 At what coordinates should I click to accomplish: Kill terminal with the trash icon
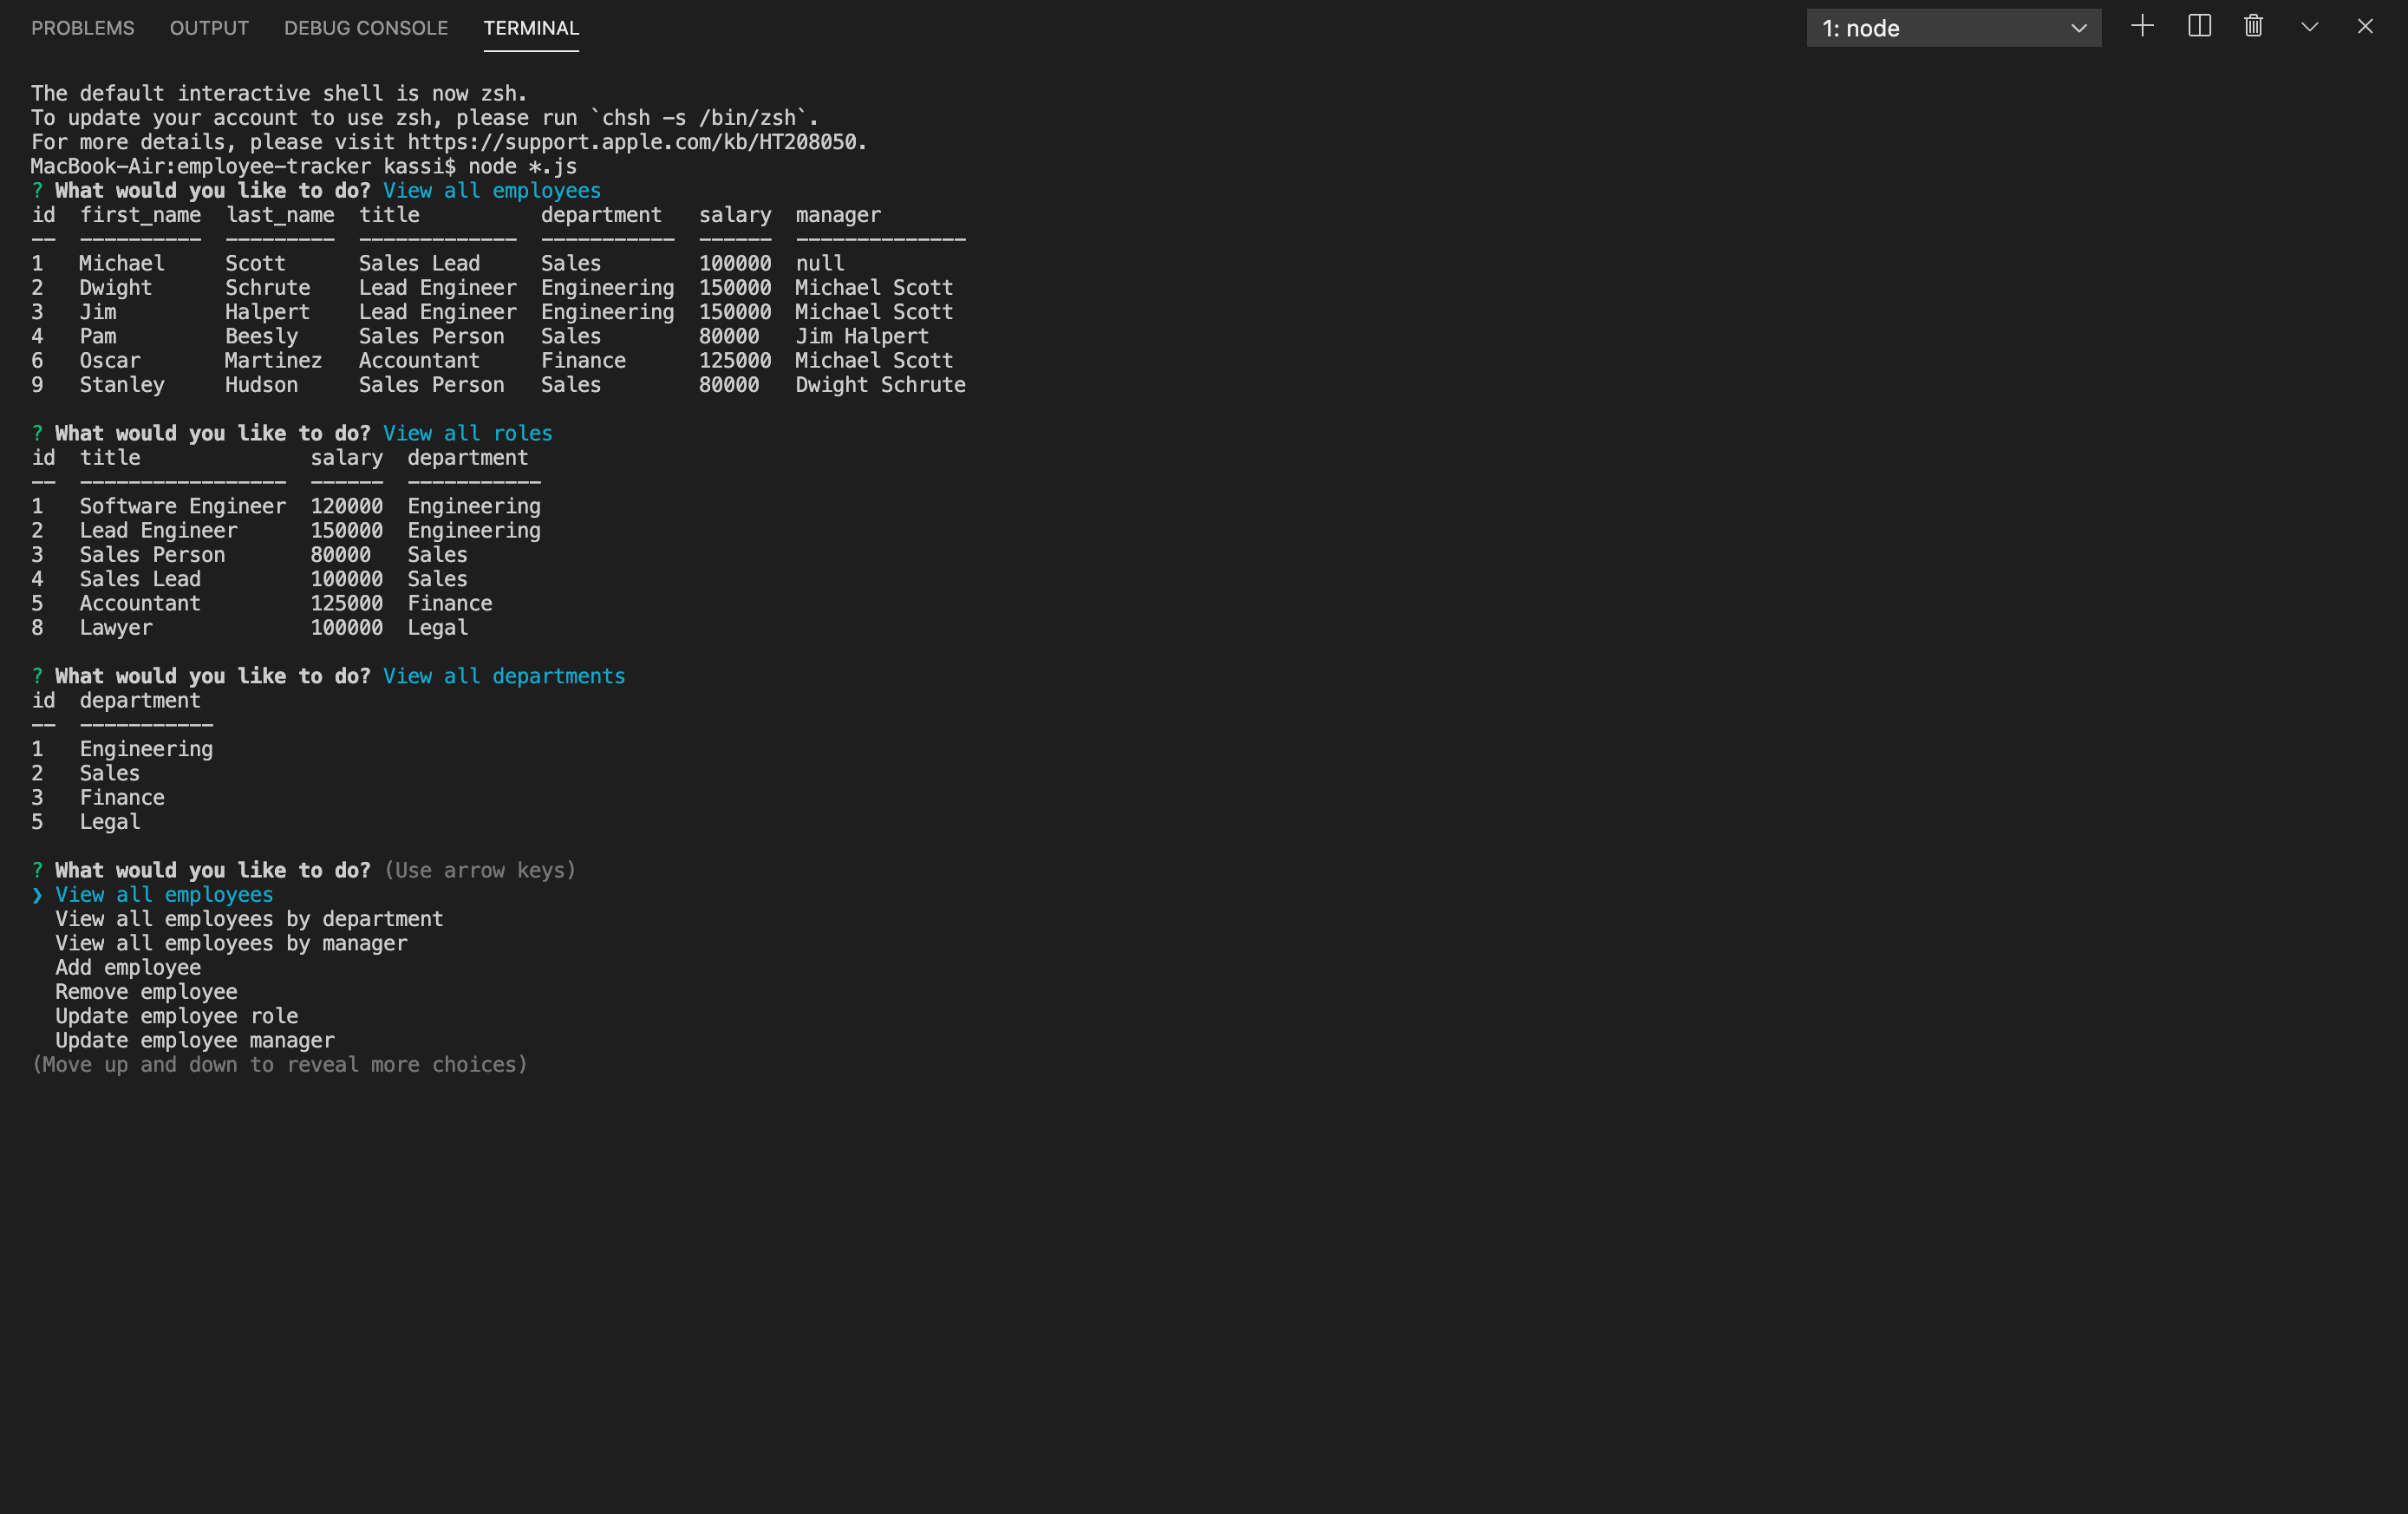(x=2253, y=27)
